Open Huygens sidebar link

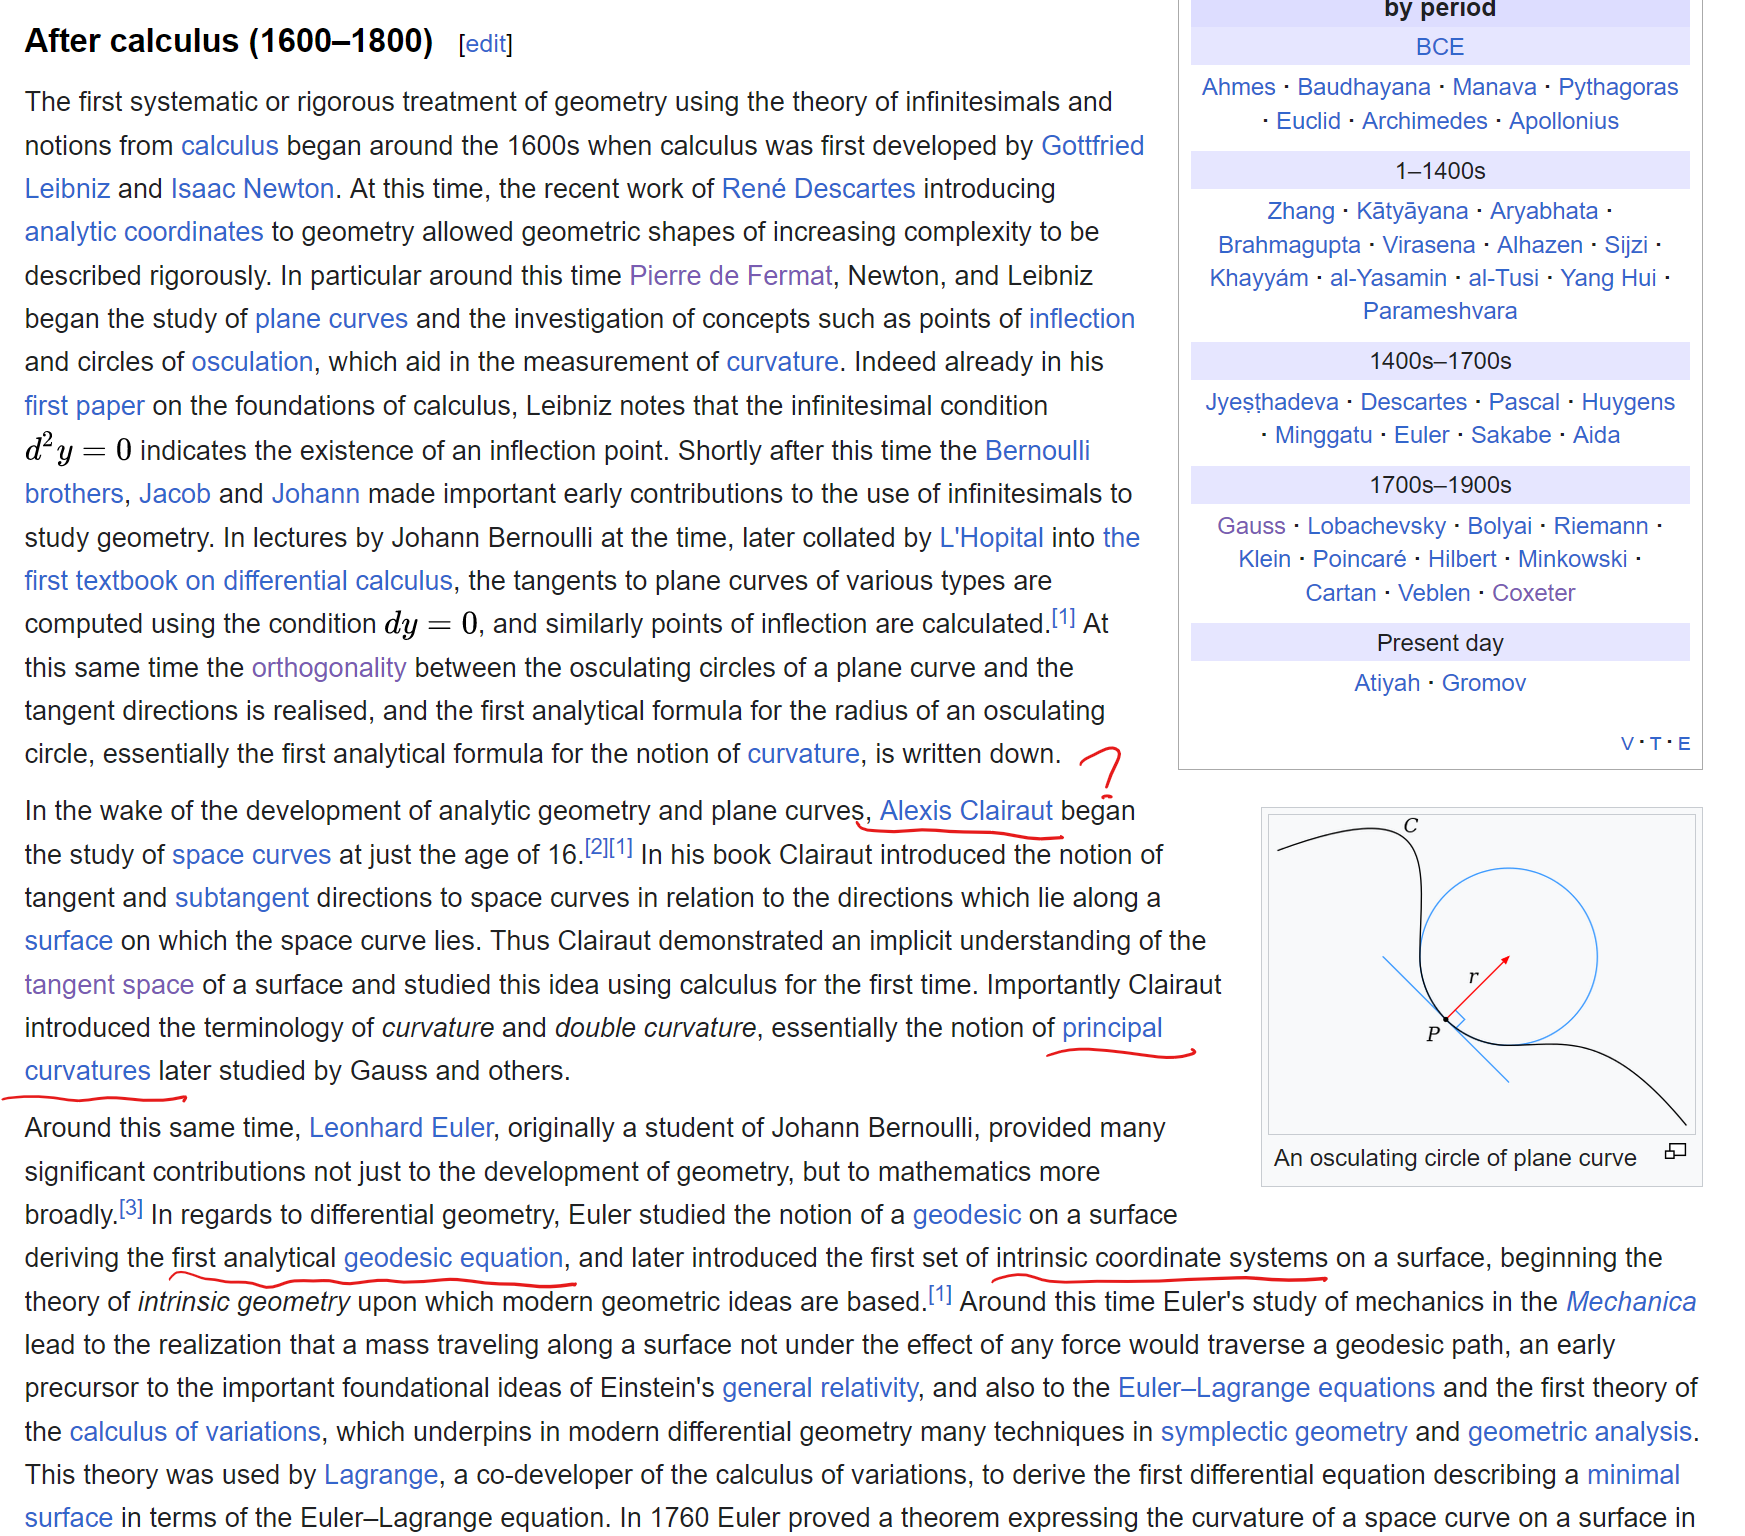[x=1628, y=402]
